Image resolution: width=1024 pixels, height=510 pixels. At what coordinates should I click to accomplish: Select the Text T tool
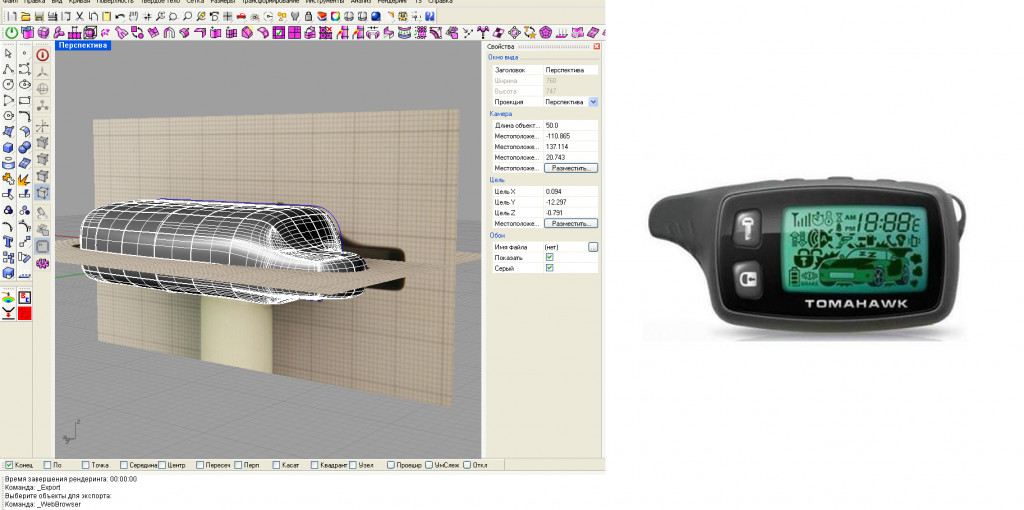(x=8, y=242)
